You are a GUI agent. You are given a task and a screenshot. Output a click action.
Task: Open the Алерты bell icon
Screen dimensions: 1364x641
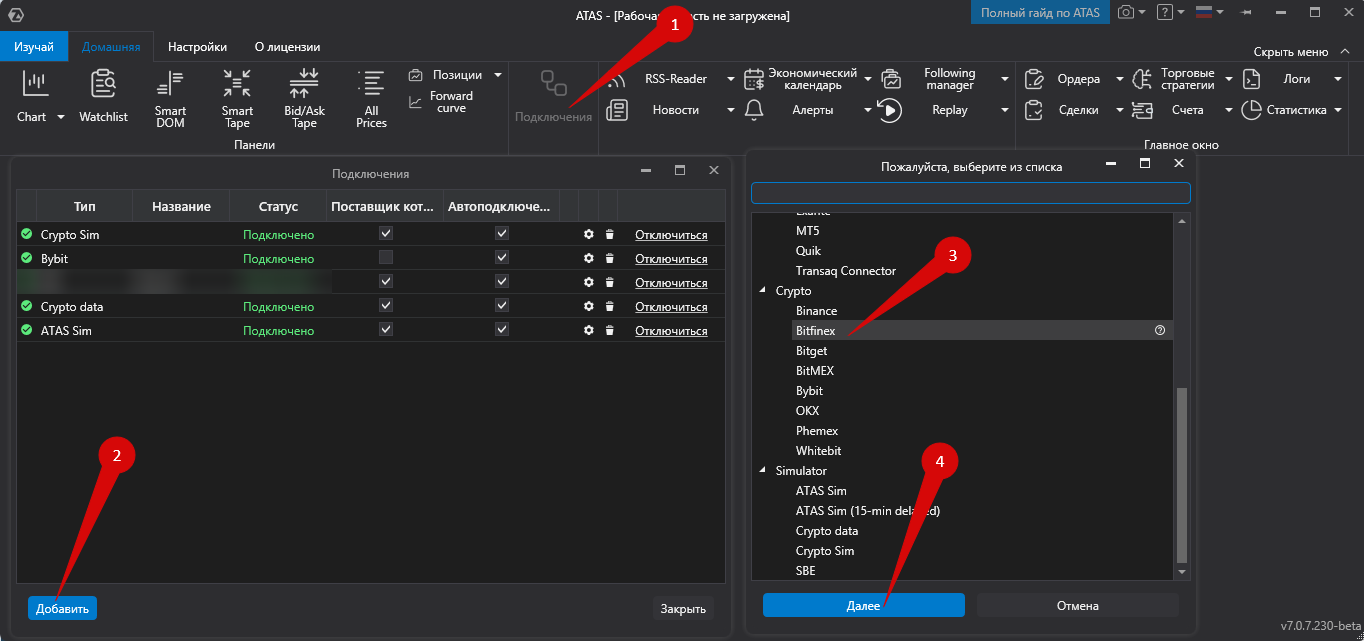click(x=754, y=110)
